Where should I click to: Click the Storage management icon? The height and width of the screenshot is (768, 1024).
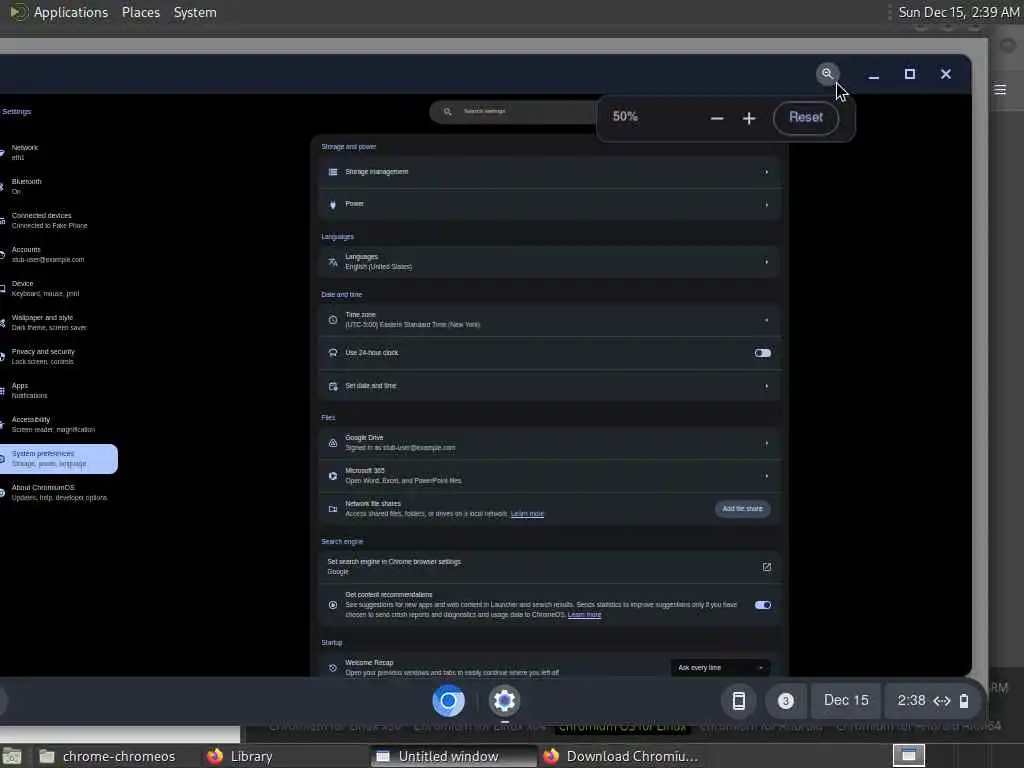coord(333,172)
